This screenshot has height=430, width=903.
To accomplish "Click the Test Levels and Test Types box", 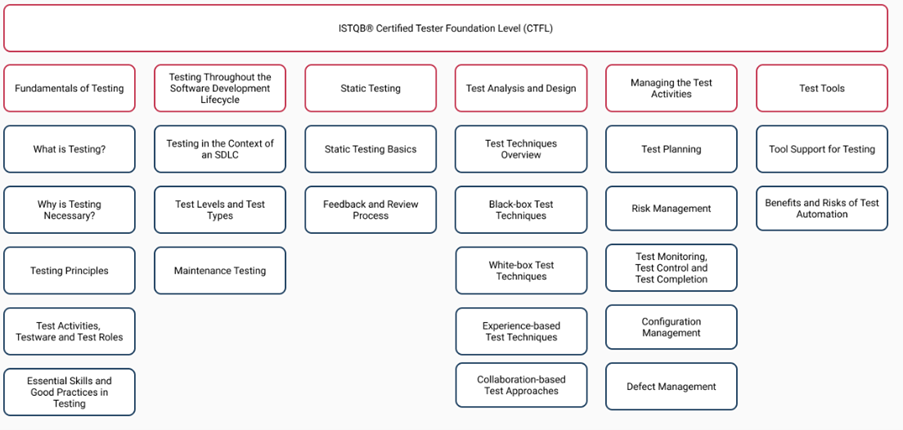I will pos(220,210).
